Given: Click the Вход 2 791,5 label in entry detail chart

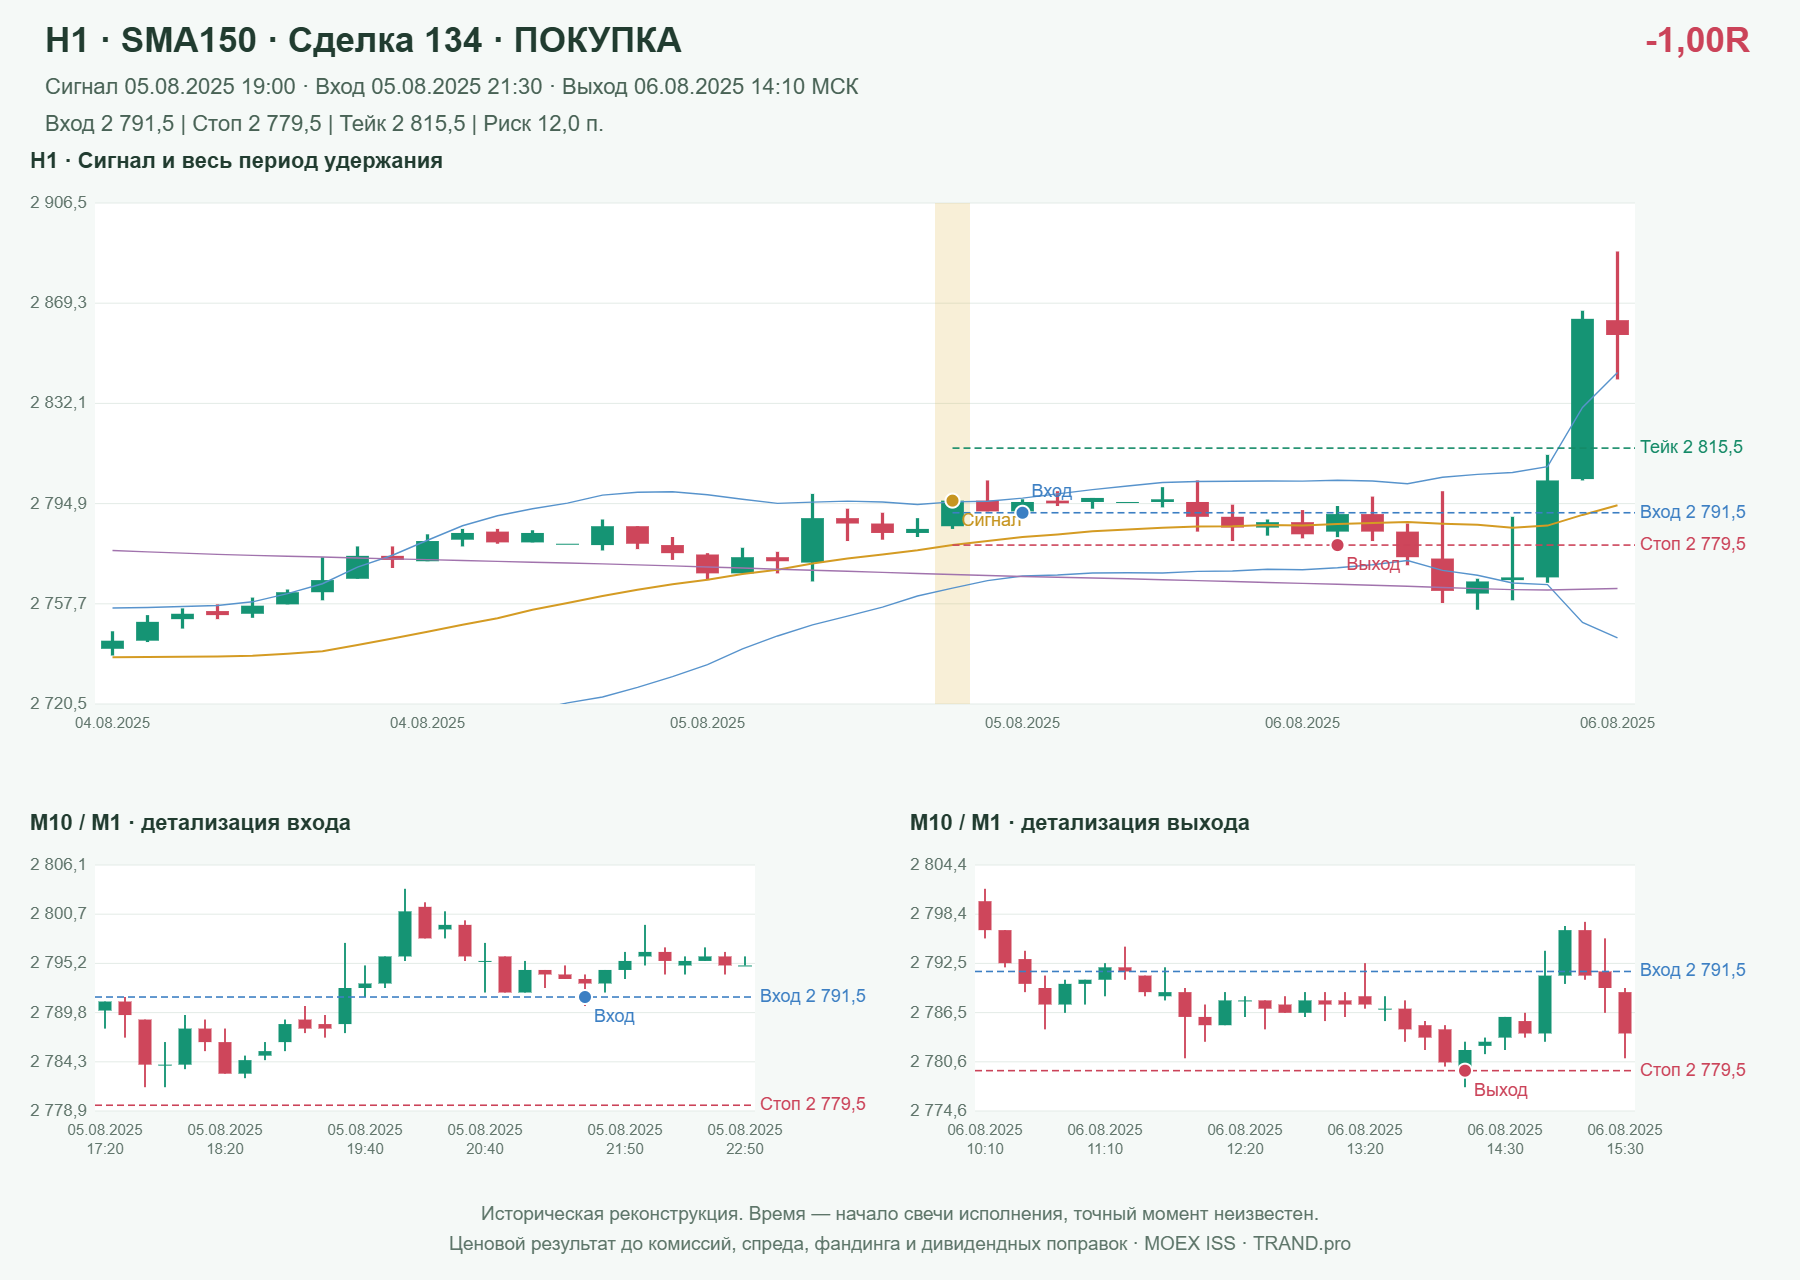Looking at the screenshot, I should [813, 996].
